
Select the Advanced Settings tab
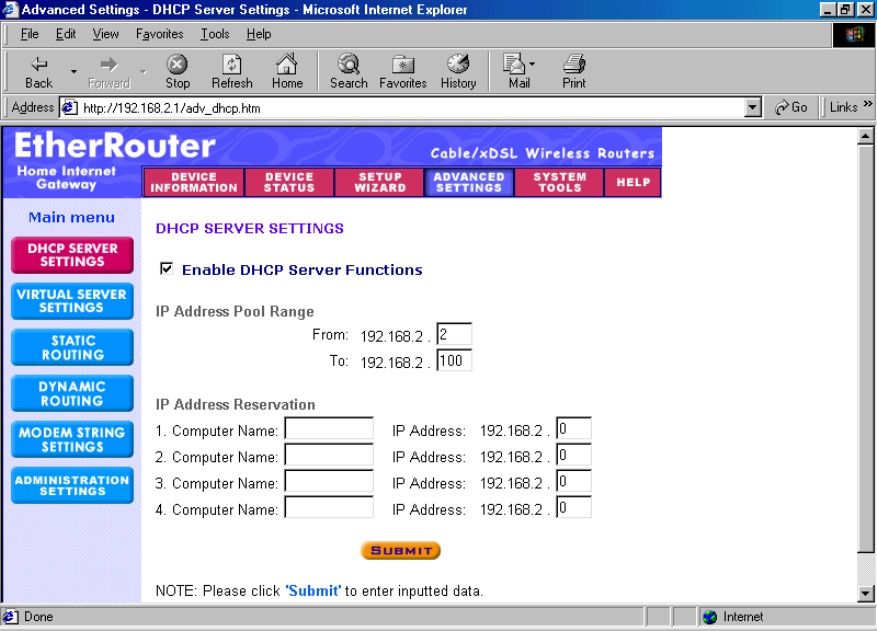[469, 182]
